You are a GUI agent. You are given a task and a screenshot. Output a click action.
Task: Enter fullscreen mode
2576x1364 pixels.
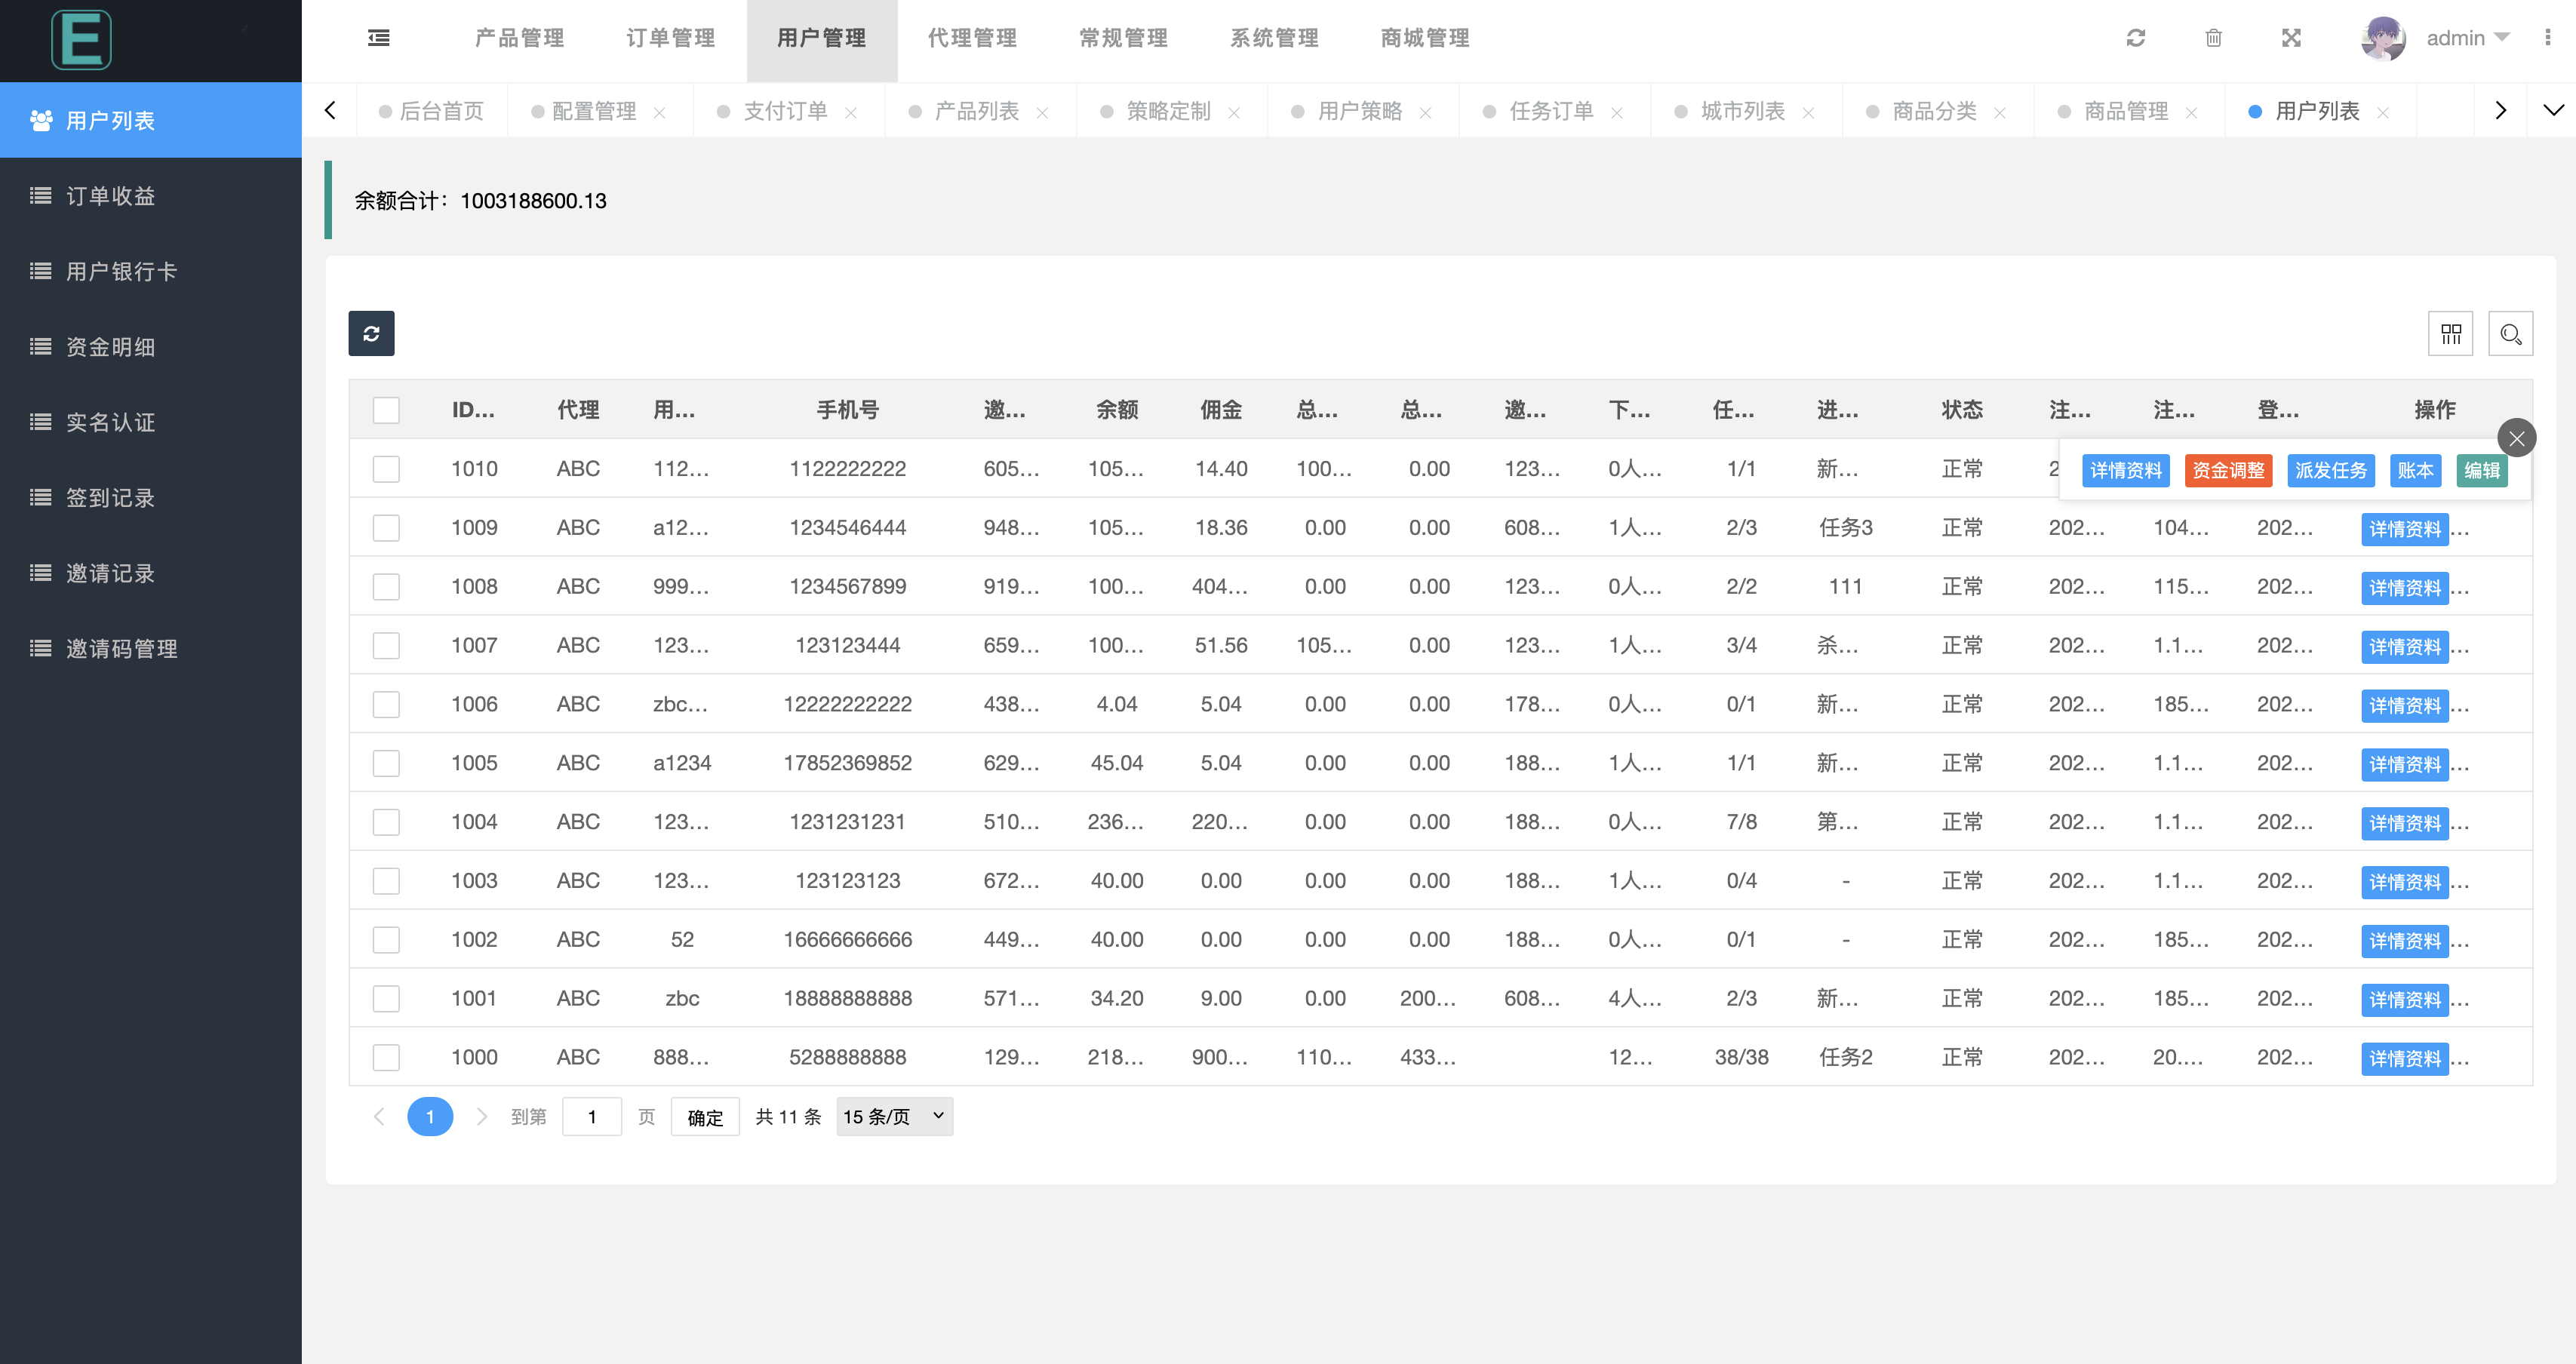(2291, 38)
